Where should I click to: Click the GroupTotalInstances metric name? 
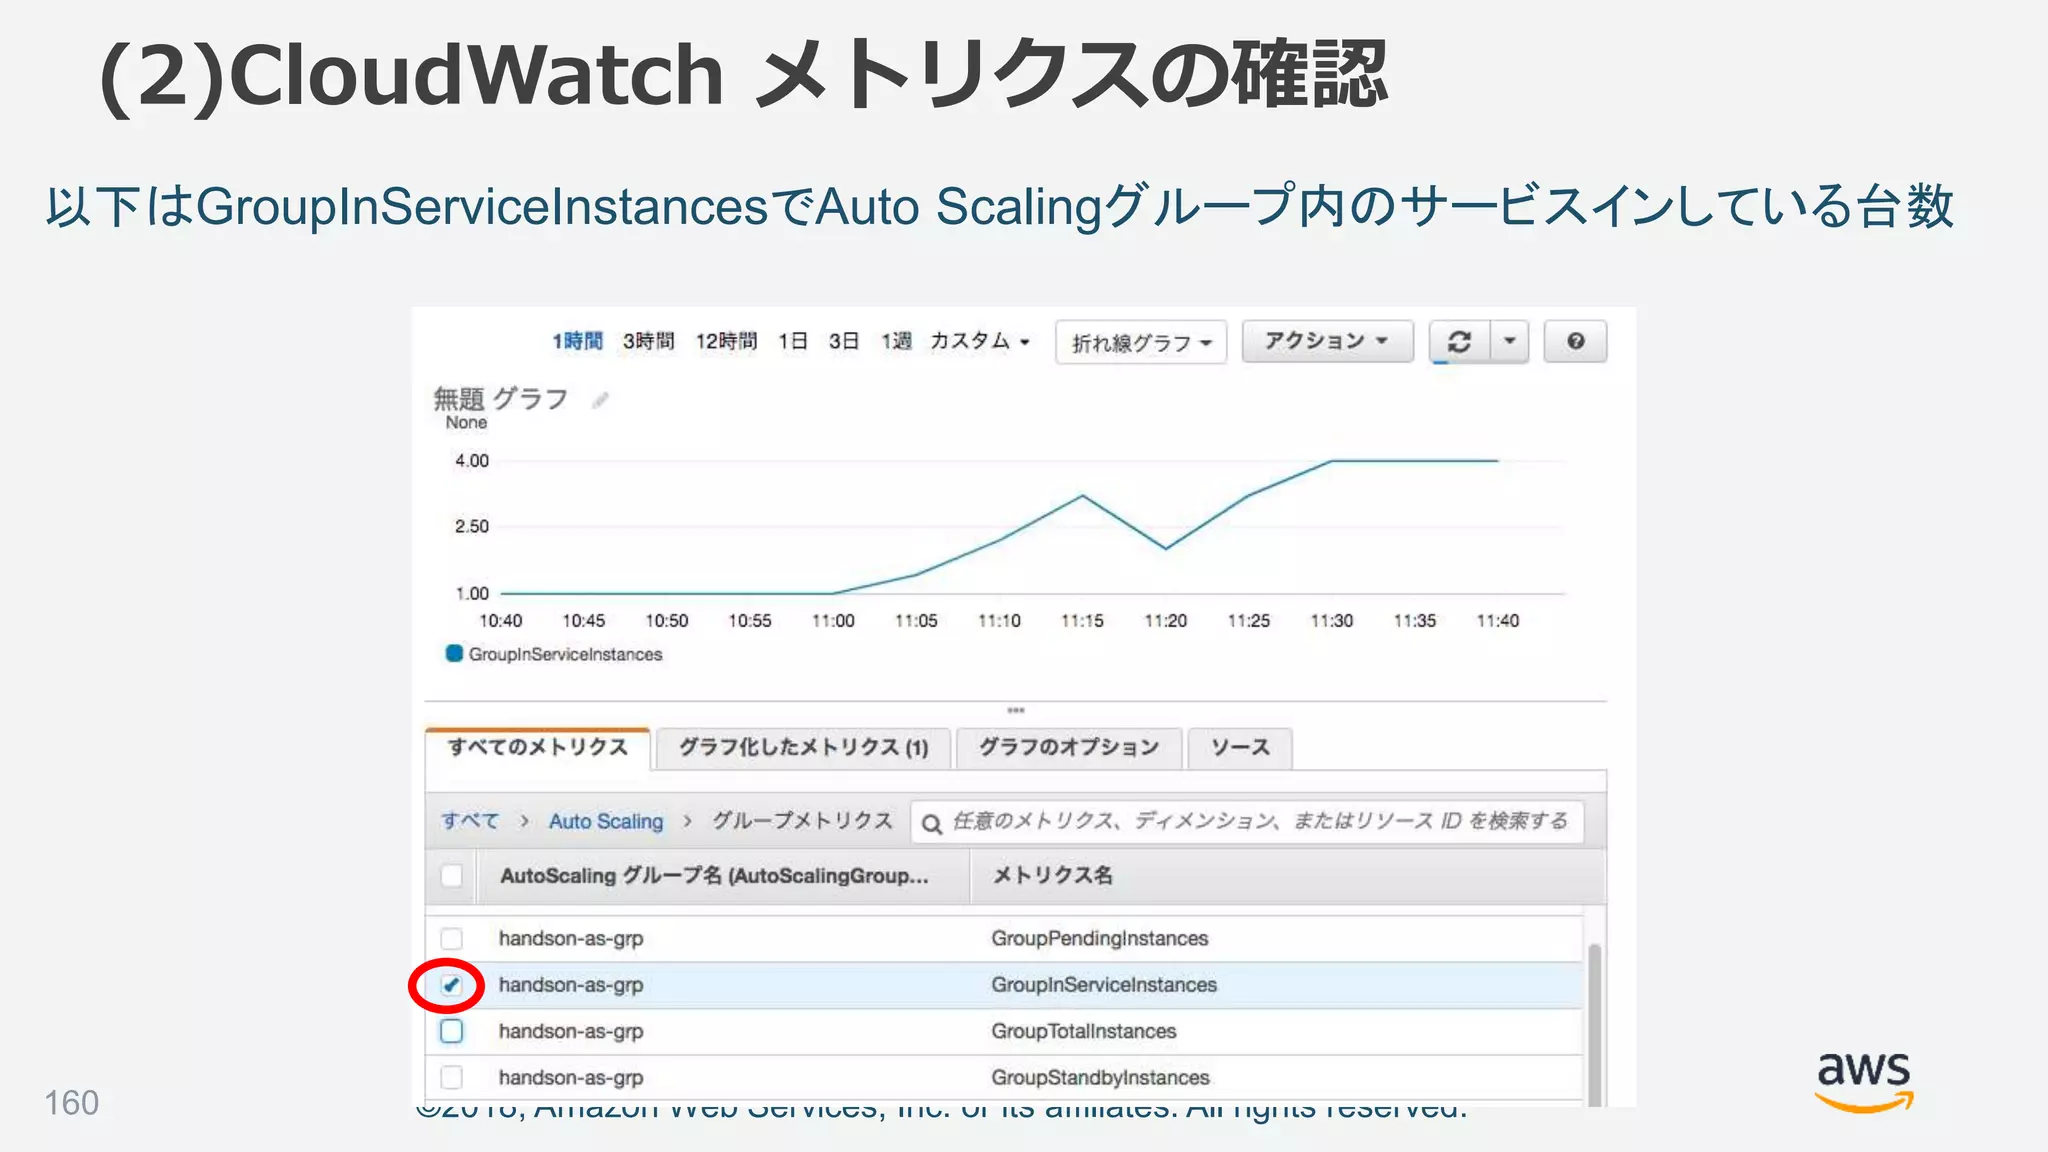(x=1083, y=1031)
